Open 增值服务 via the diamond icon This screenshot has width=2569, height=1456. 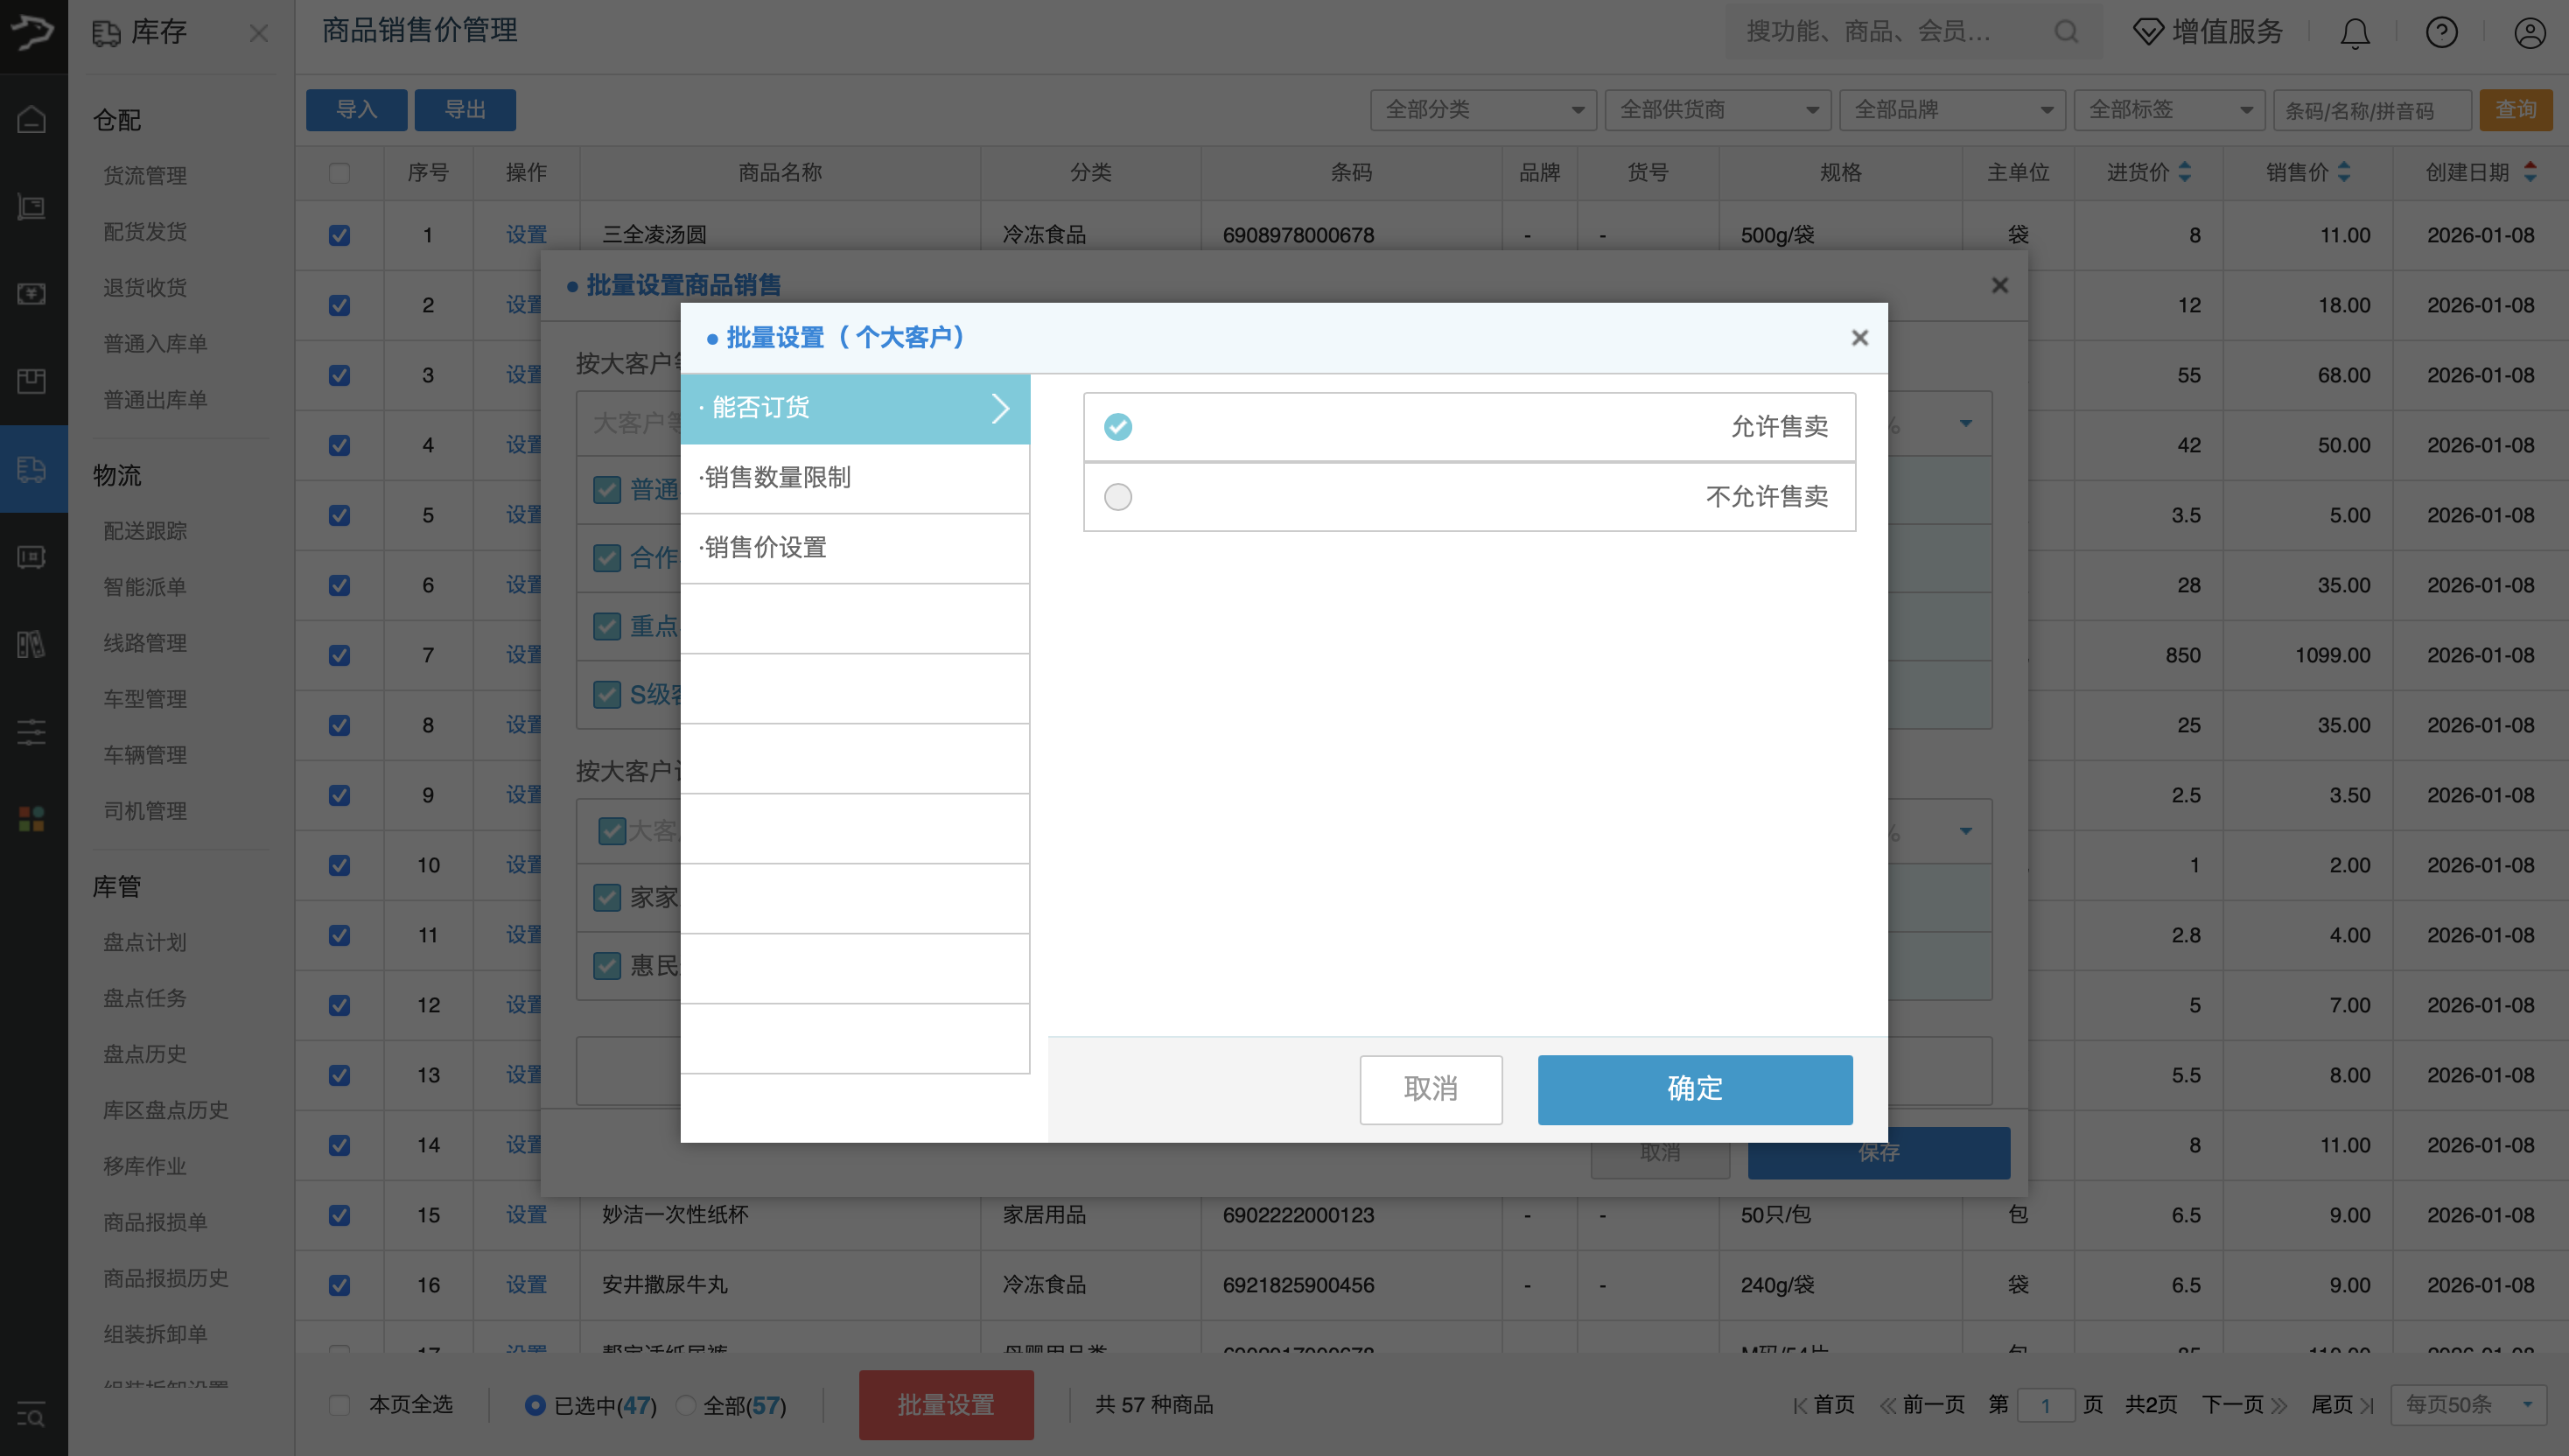coord(2148,32)
